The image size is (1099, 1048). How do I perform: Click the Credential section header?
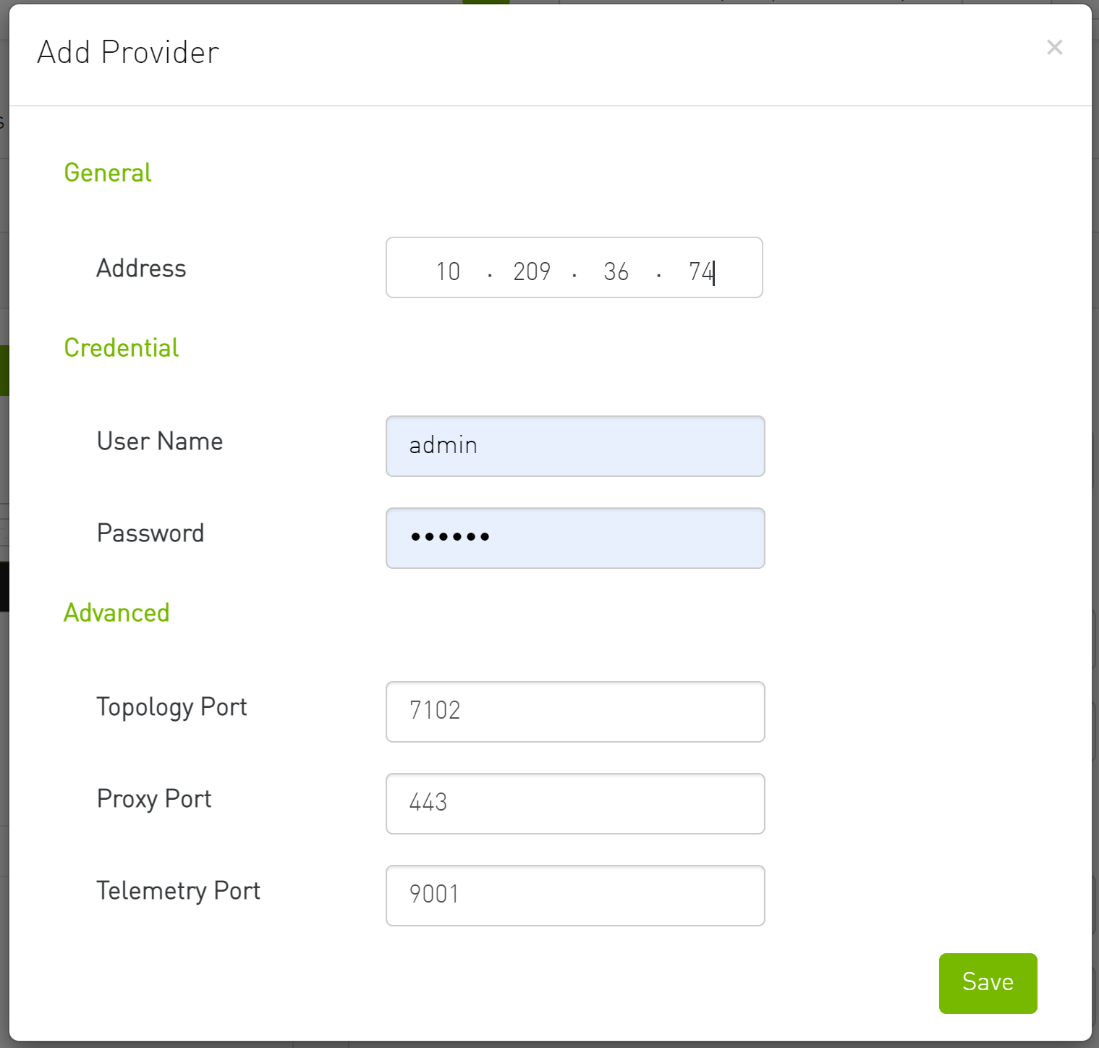(121, 347)
